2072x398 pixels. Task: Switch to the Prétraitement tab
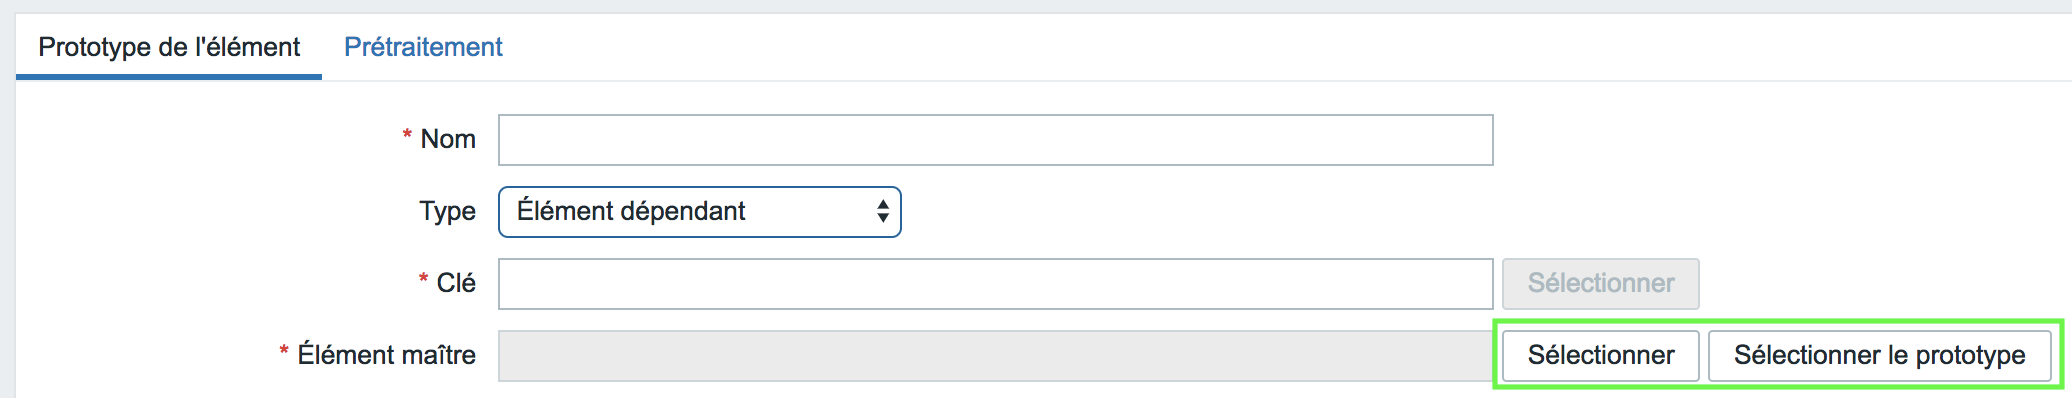coord(423,47)
